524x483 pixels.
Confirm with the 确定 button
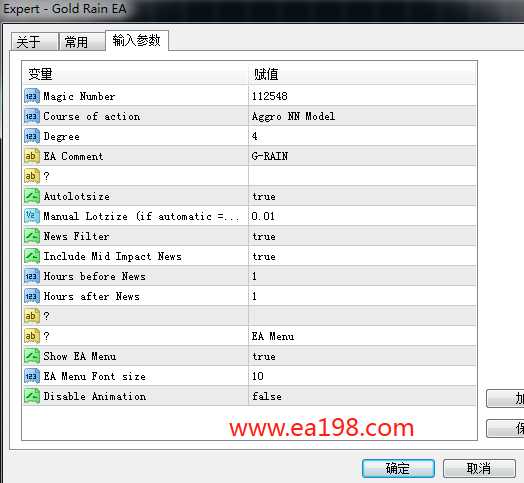398,468
